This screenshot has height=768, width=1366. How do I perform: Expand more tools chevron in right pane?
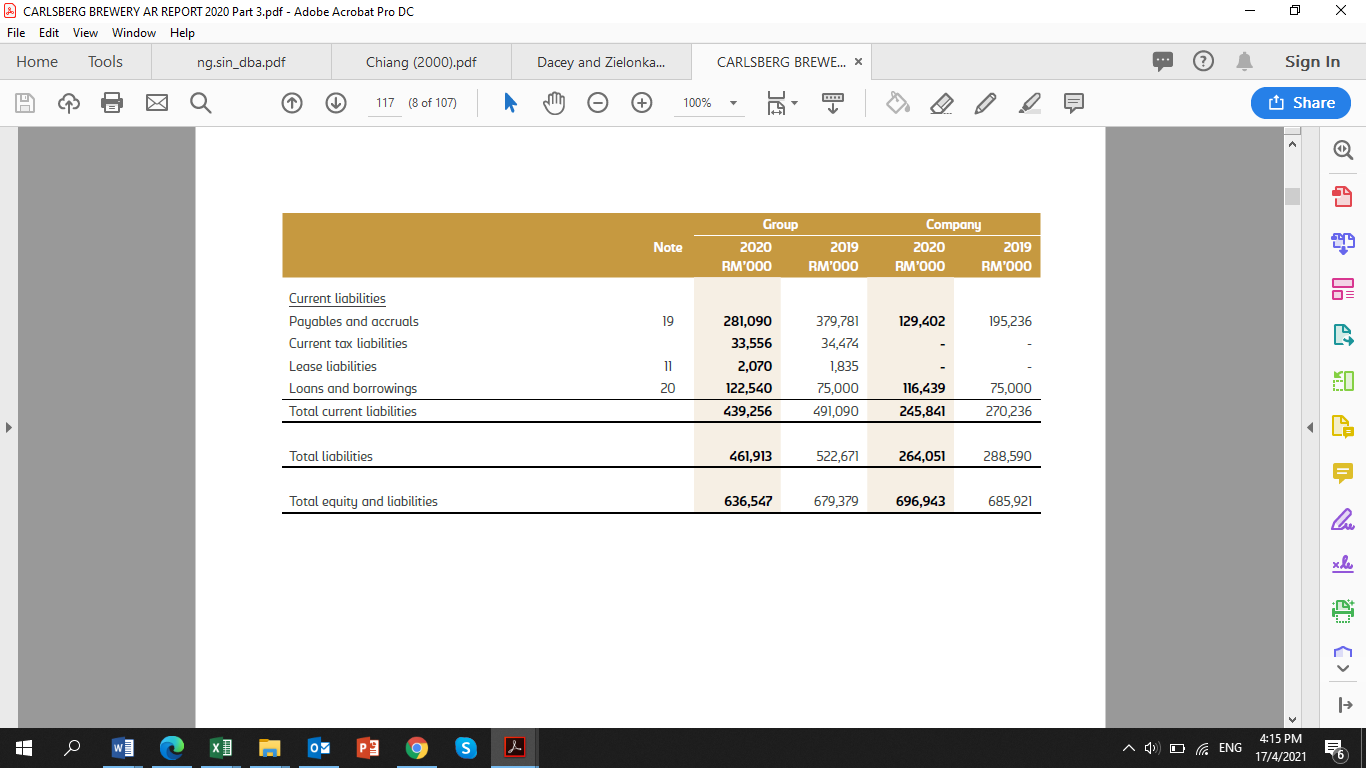[1343, 668]
